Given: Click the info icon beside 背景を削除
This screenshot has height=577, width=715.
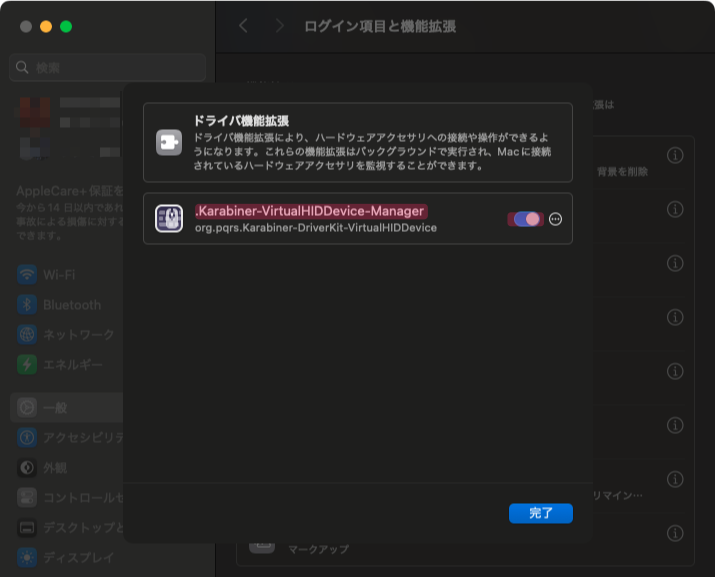Looking at the screenshot, I should [675, 156].
